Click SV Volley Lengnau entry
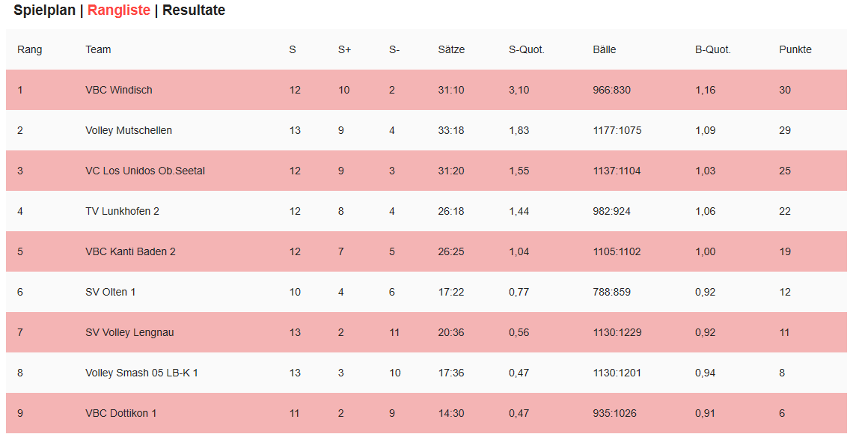Viewport: 852px width, 439px height. [x=130, y=333]
